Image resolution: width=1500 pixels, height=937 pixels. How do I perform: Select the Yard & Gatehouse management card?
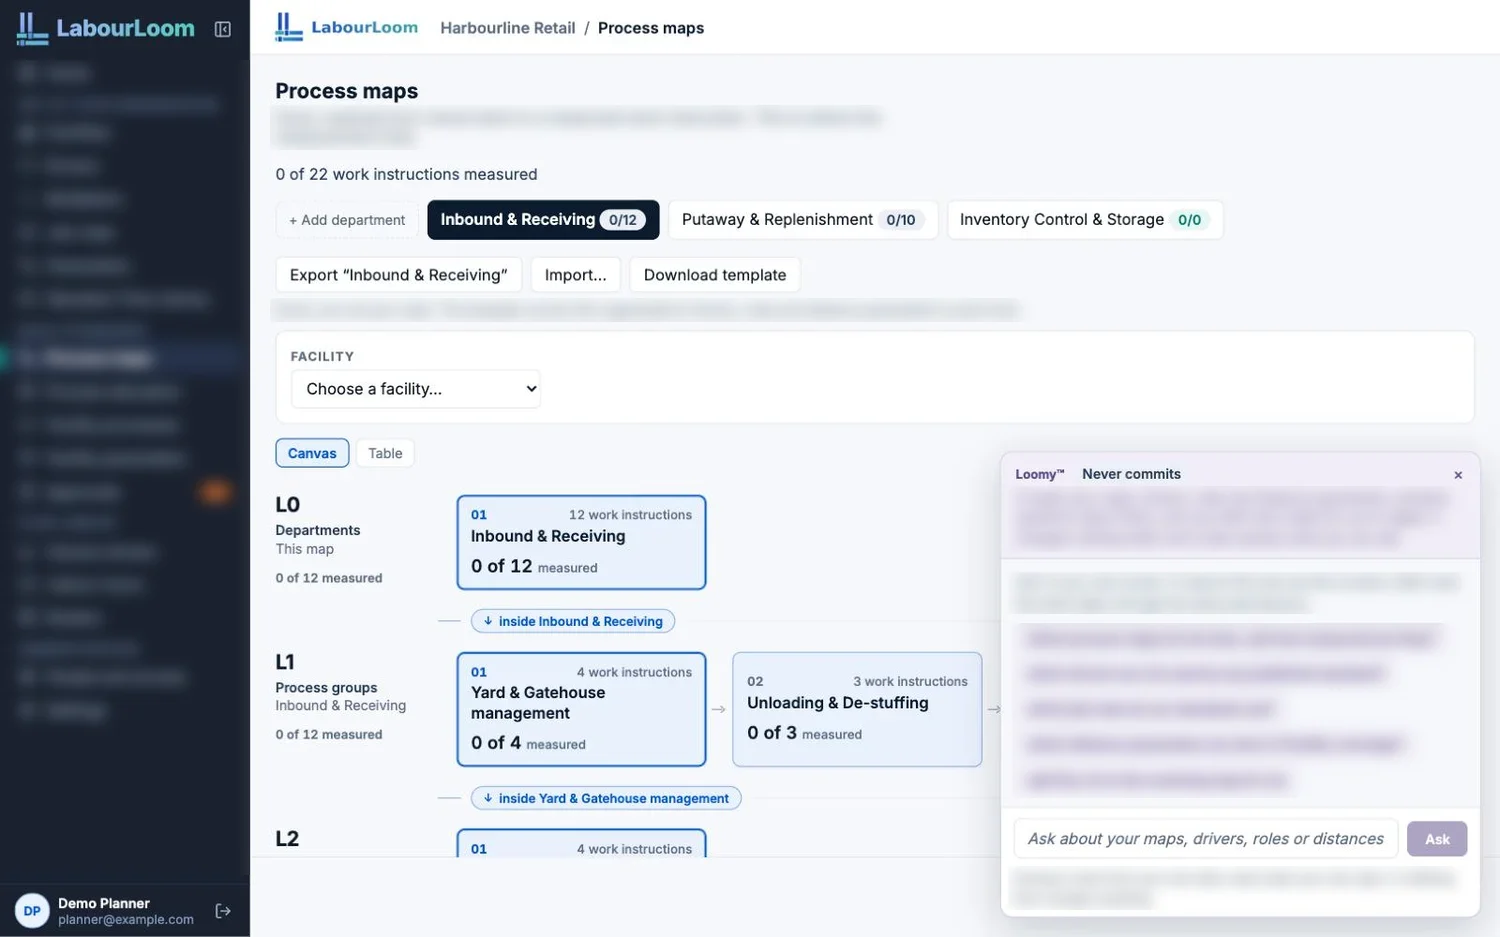(x=581, y=709)
